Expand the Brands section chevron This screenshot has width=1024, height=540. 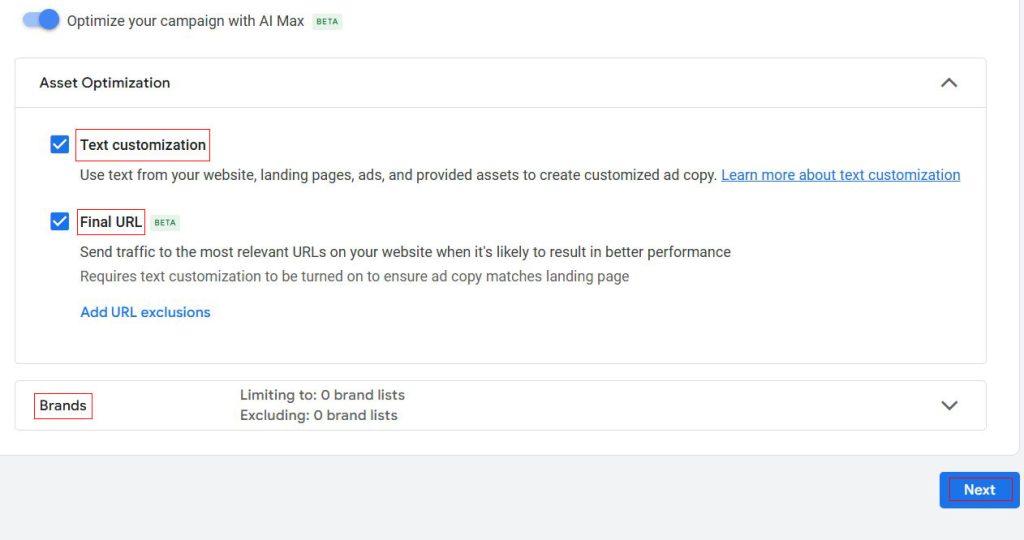(949, 405)
